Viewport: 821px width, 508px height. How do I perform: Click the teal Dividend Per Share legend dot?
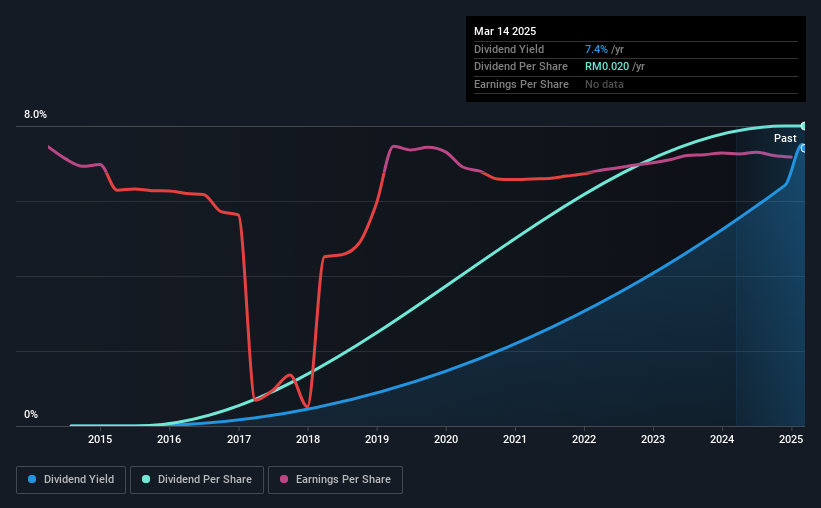pos(146,479)
